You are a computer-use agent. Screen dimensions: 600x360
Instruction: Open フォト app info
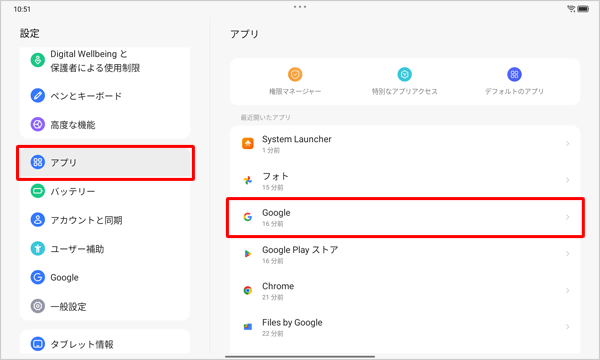(x=405, y=181)
